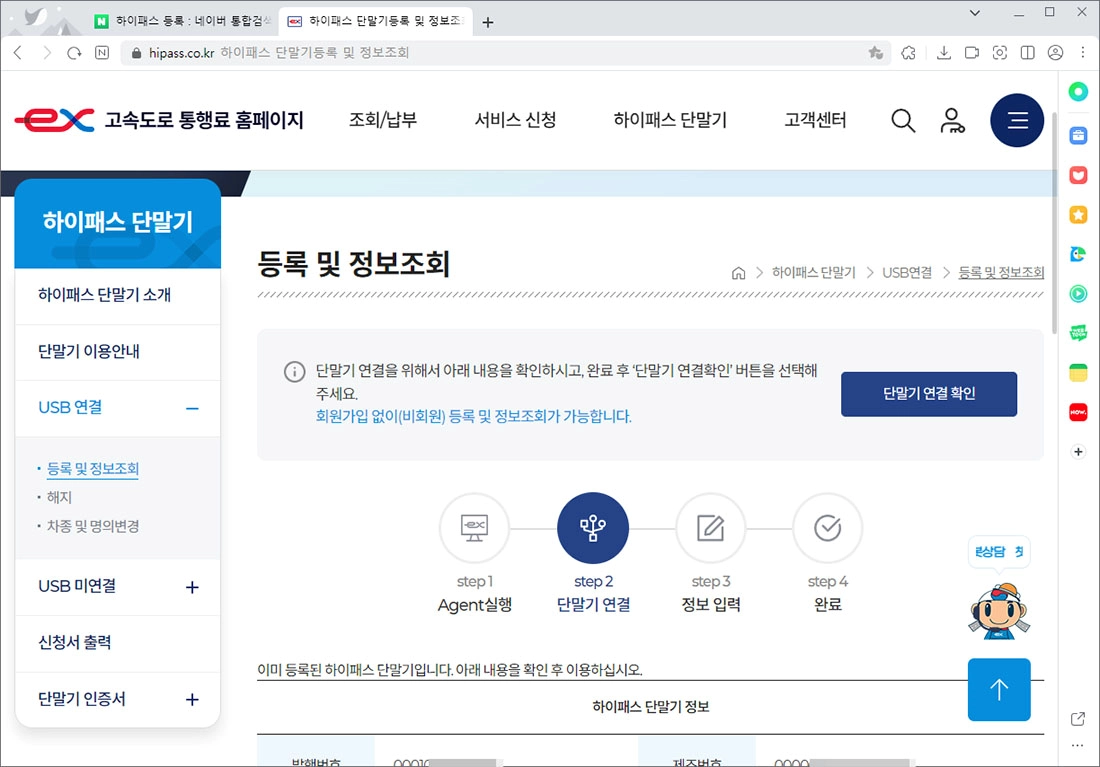Image resolution: width=1100 pixels, height=767 pixels.
Task: Expand the USB 미연결 menu section
Action: (x=191, y=589)
